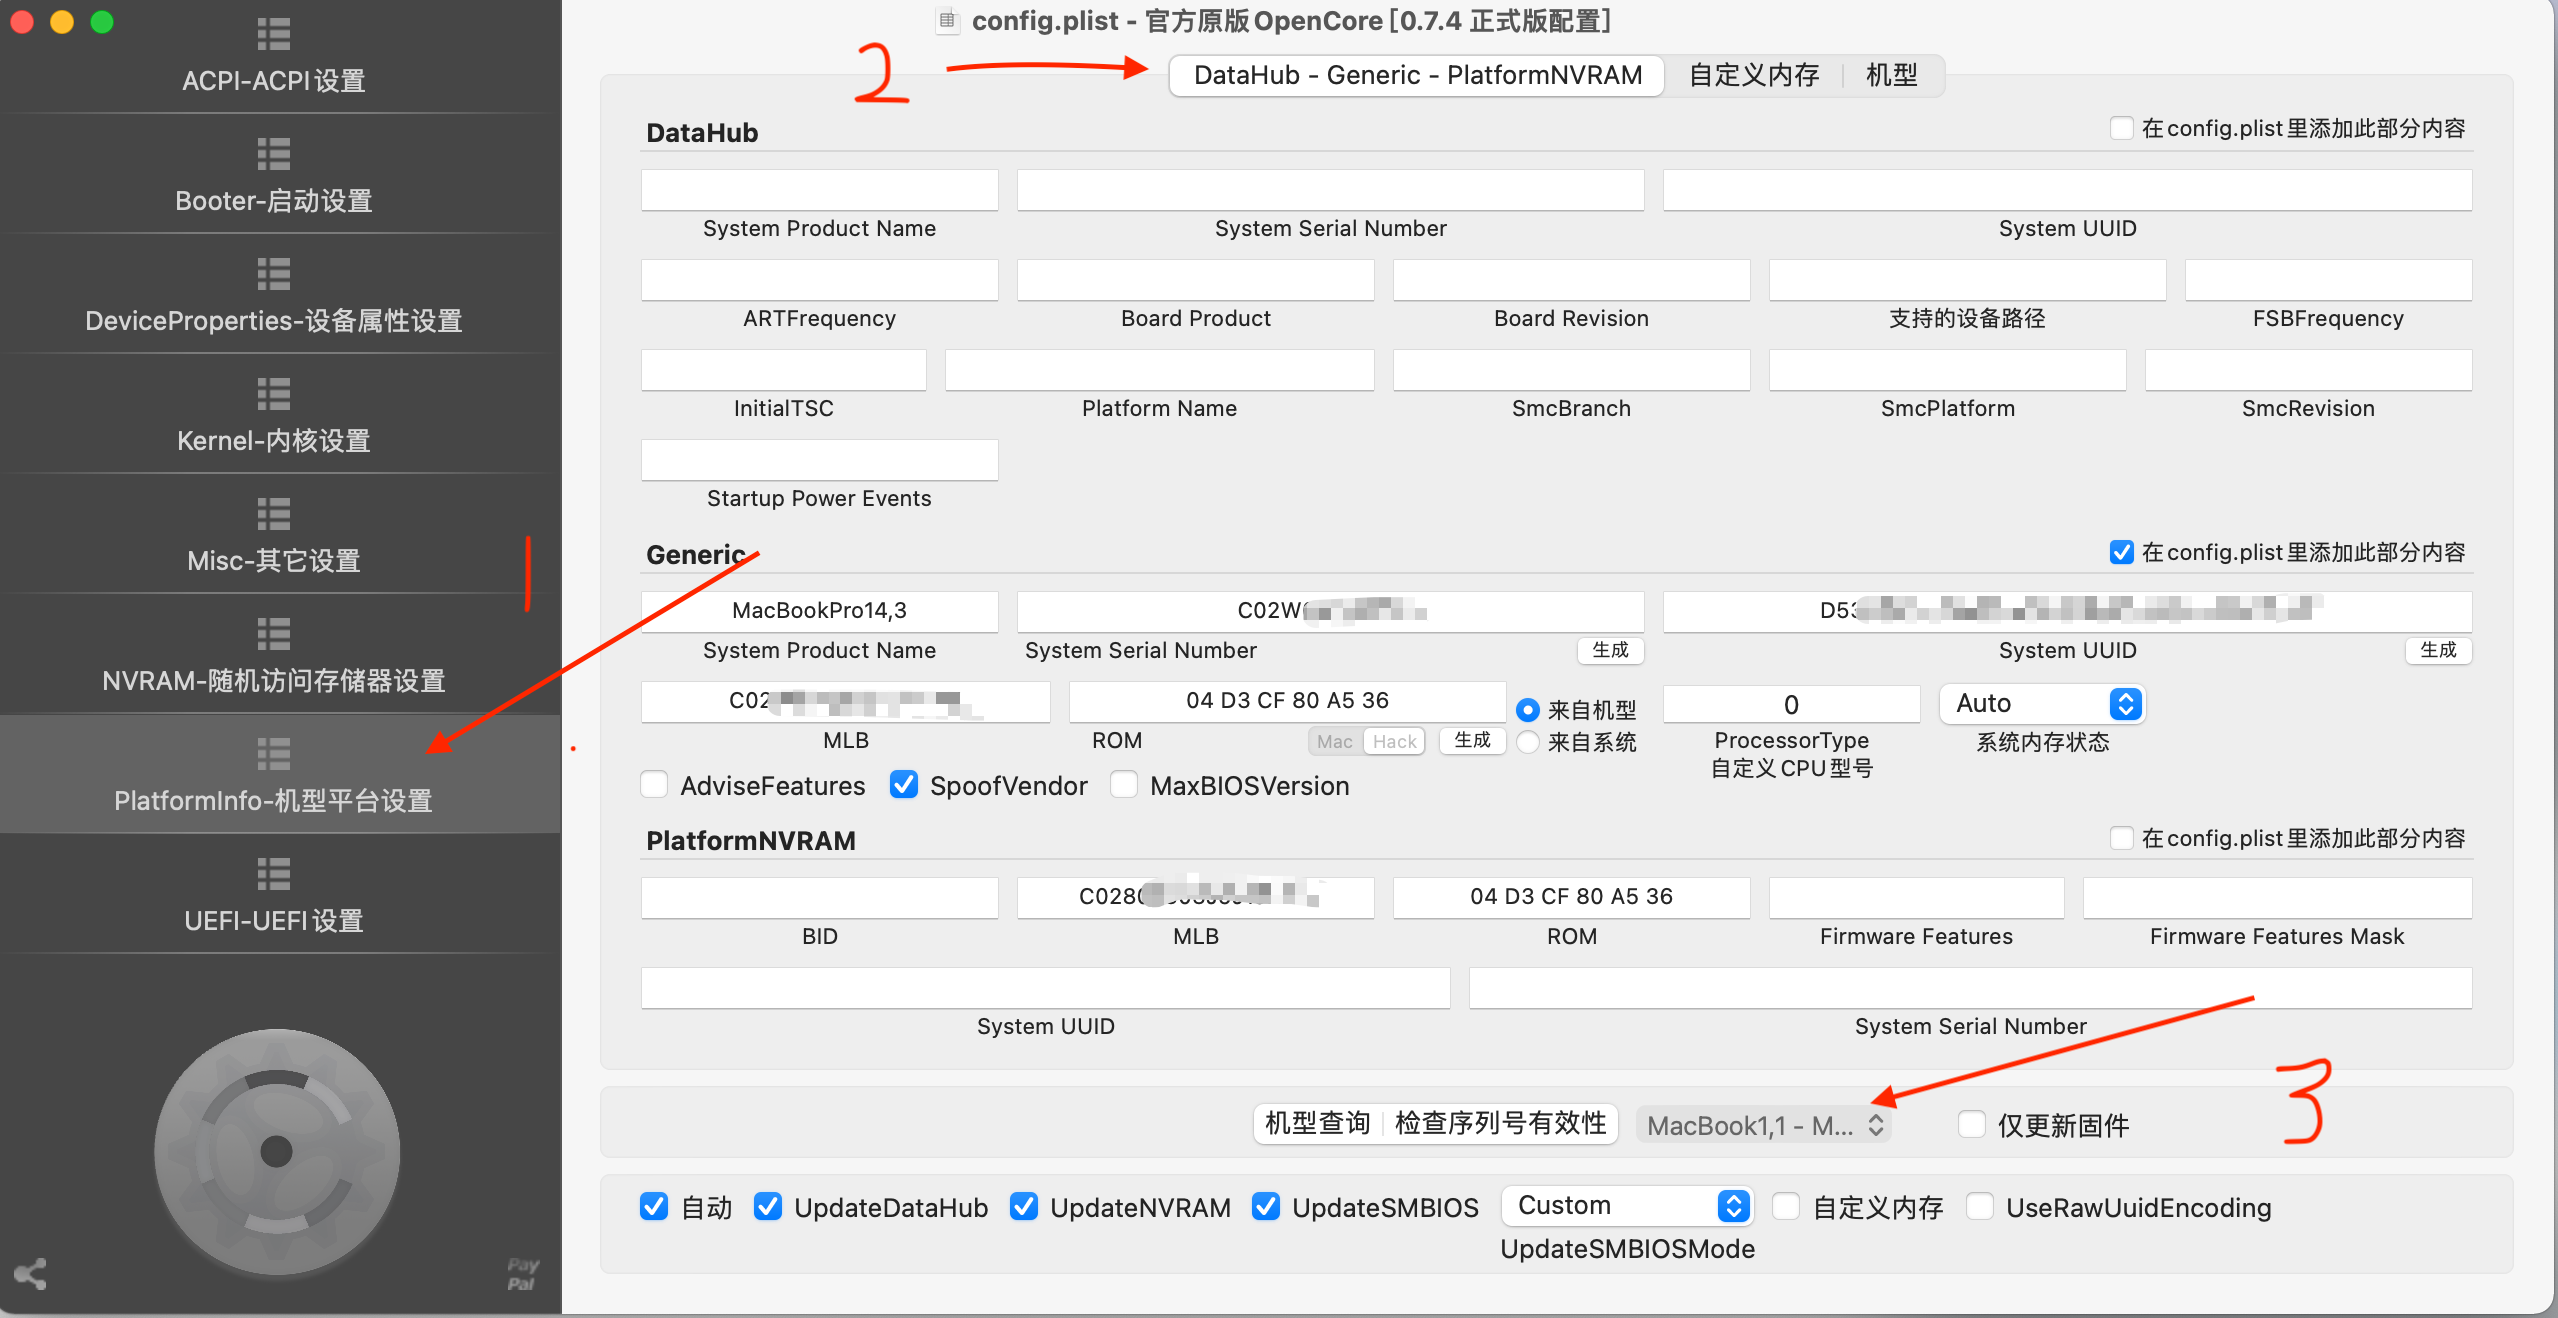The image size is (2558, 1318).
Task: Click PlatformNVRAM BID input field
Action: pyautogui.click(x=819, y=897)
